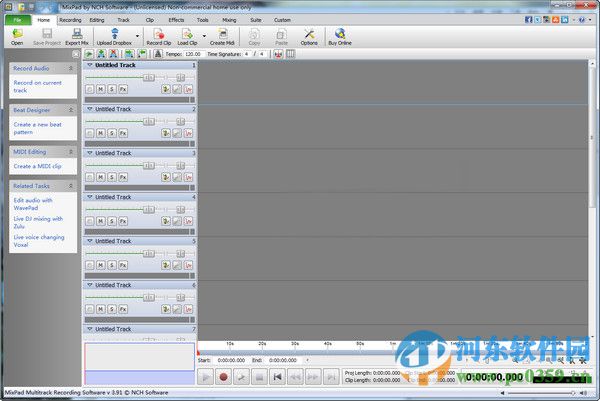
Task: Open Upload Dropbox dropdown arrow
Action: point(137,36)
